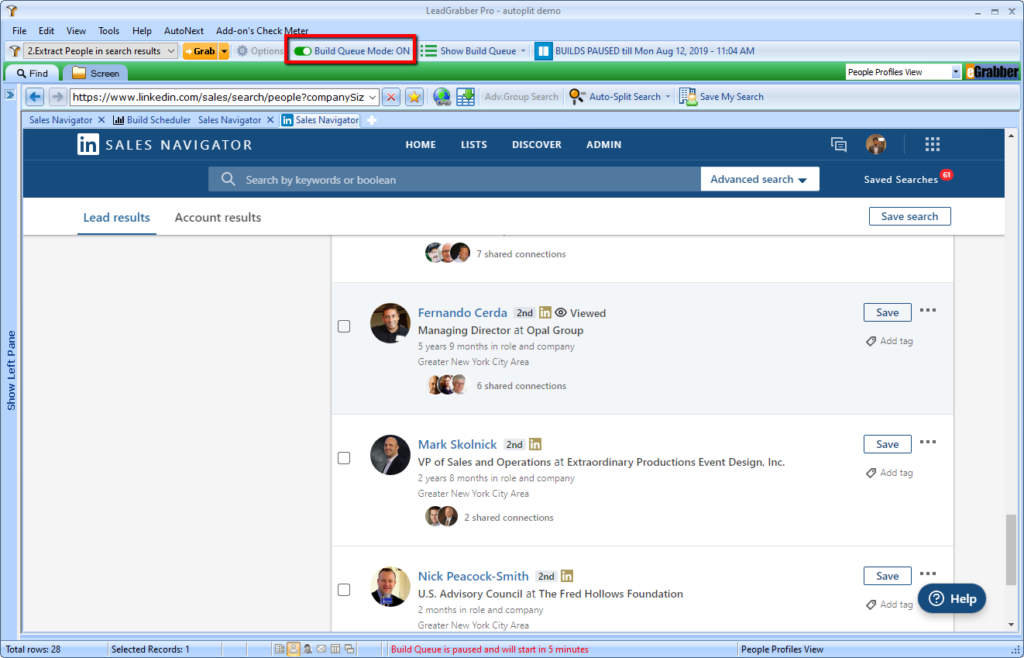The height and width of the screenshot is (658, 1024).
Task: Expand the Extract People in search results dropdown
Action: coord(171,51)
